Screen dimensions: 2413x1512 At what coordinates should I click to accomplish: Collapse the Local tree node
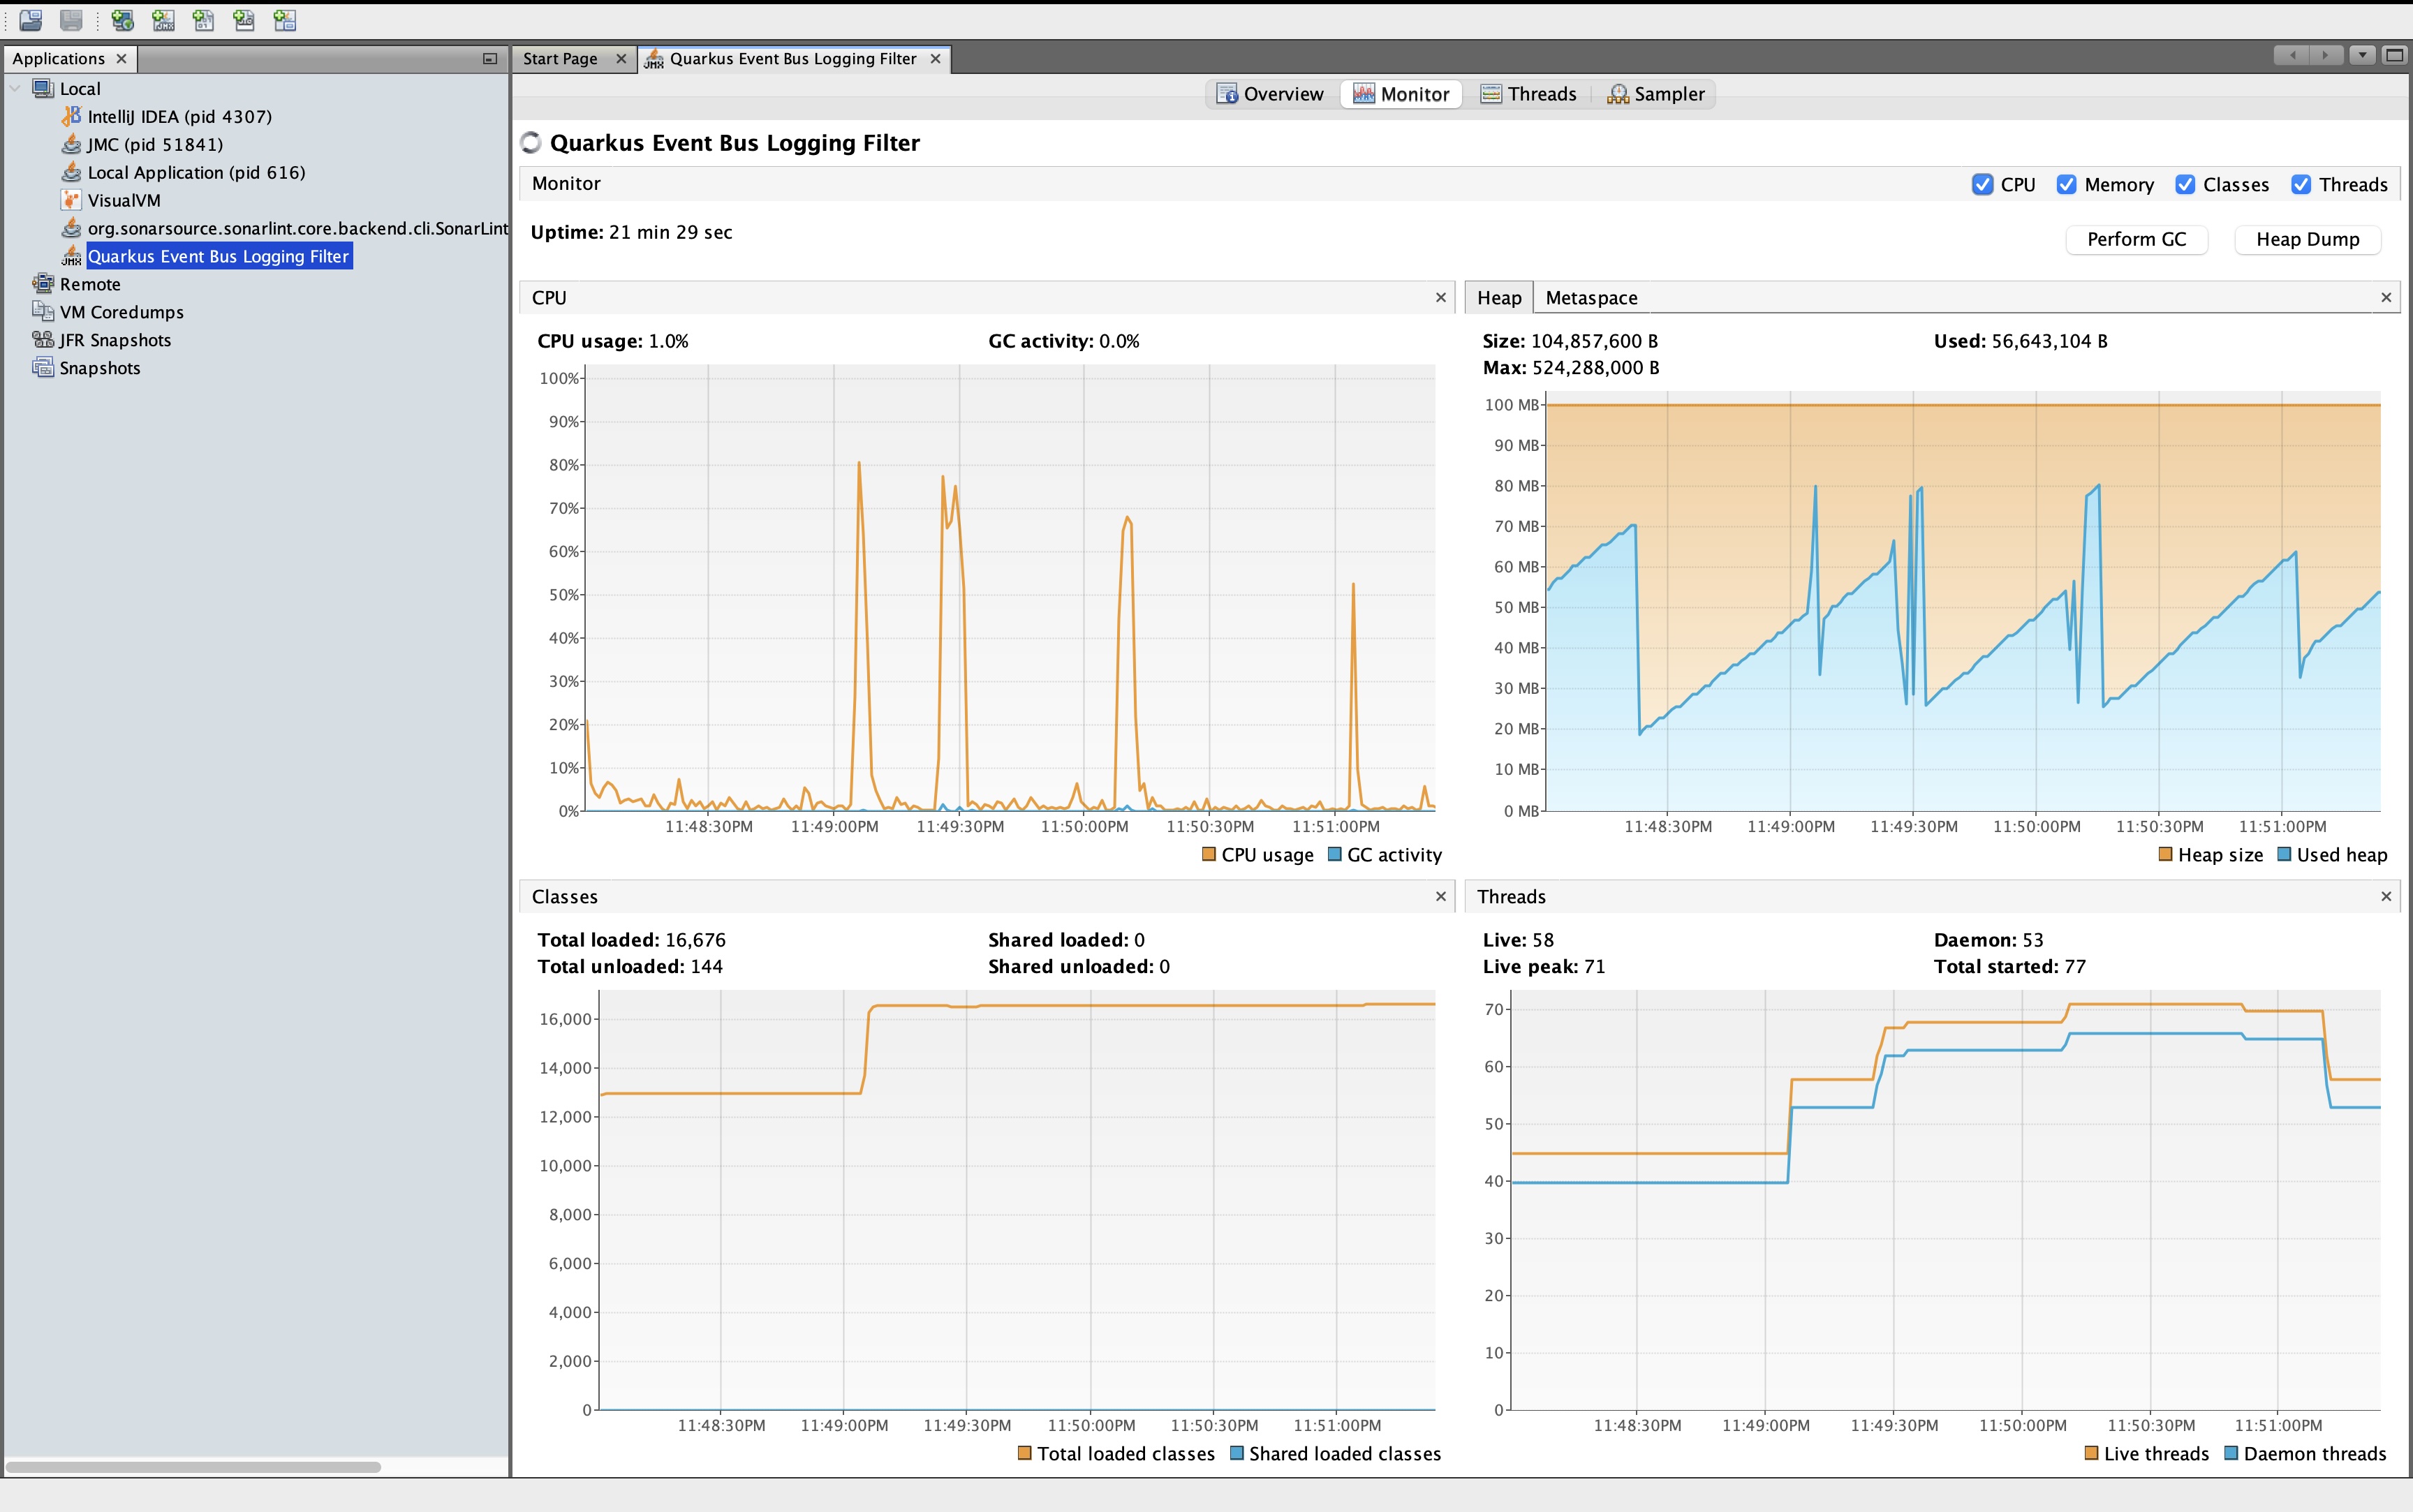(15, 89)
